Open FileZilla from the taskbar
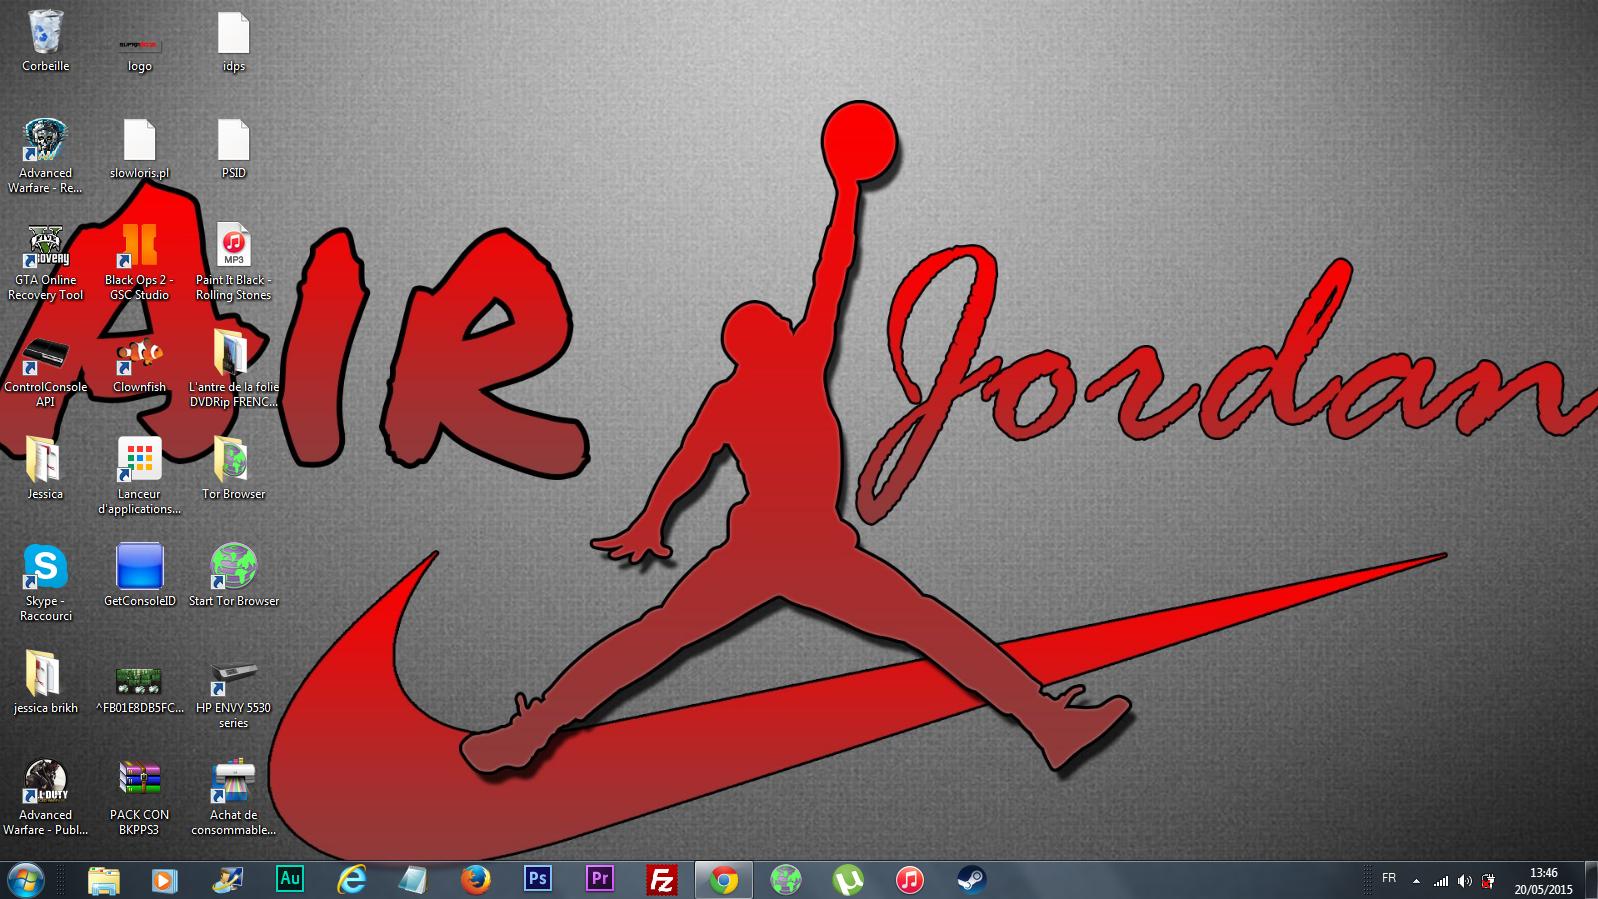Image resolution: width=1598 pixels, height=899 pixels. click(x=662, y=880)
